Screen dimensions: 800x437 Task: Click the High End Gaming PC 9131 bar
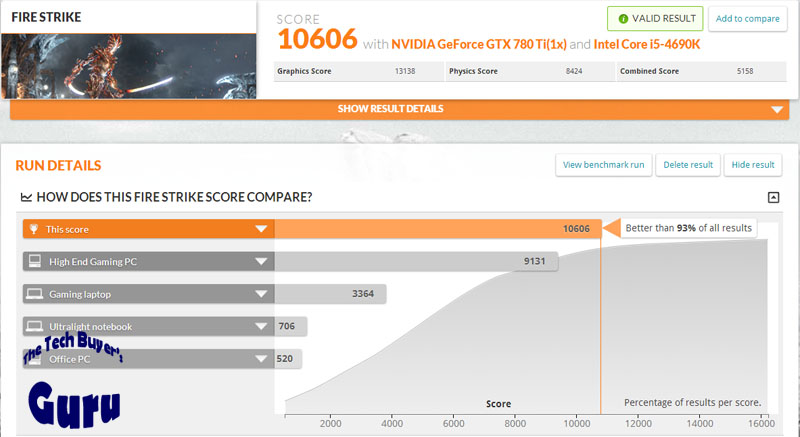click(416, 261)
